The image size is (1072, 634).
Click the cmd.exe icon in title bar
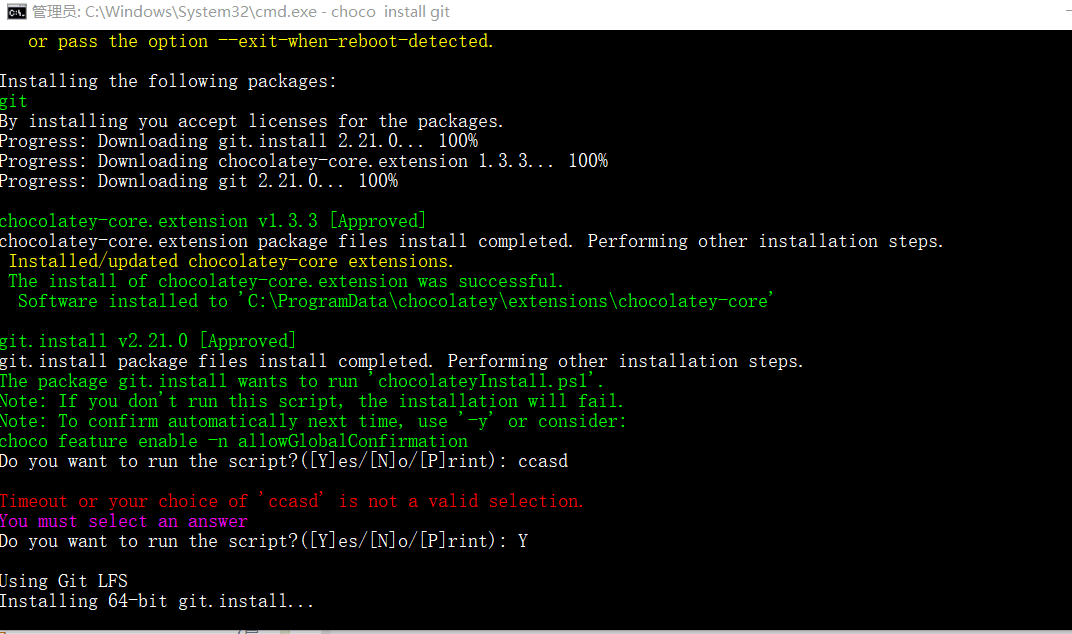click(15, 13)
